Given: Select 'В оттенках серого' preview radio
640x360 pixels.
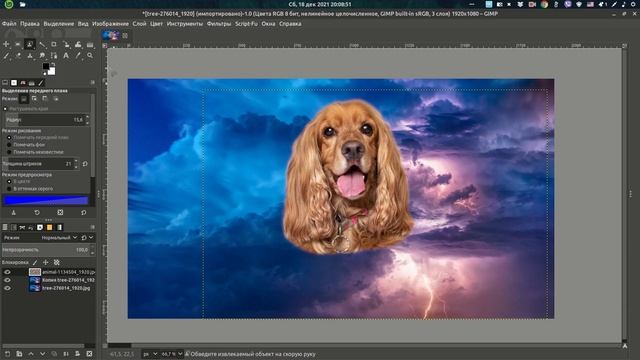Looking at the screenshot, I should tap(9, 189).
